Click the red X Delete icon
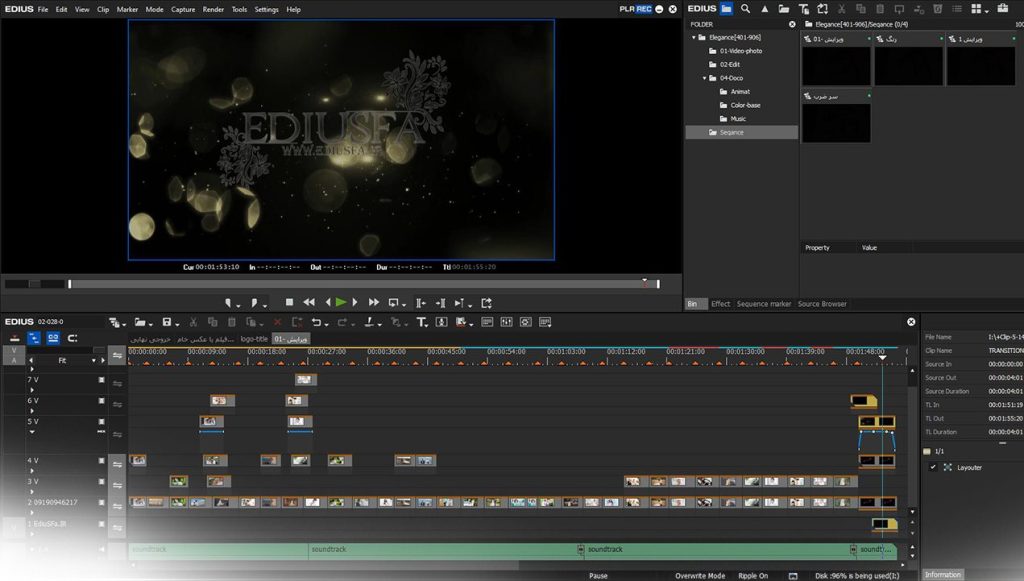 [x=278, y=322]
